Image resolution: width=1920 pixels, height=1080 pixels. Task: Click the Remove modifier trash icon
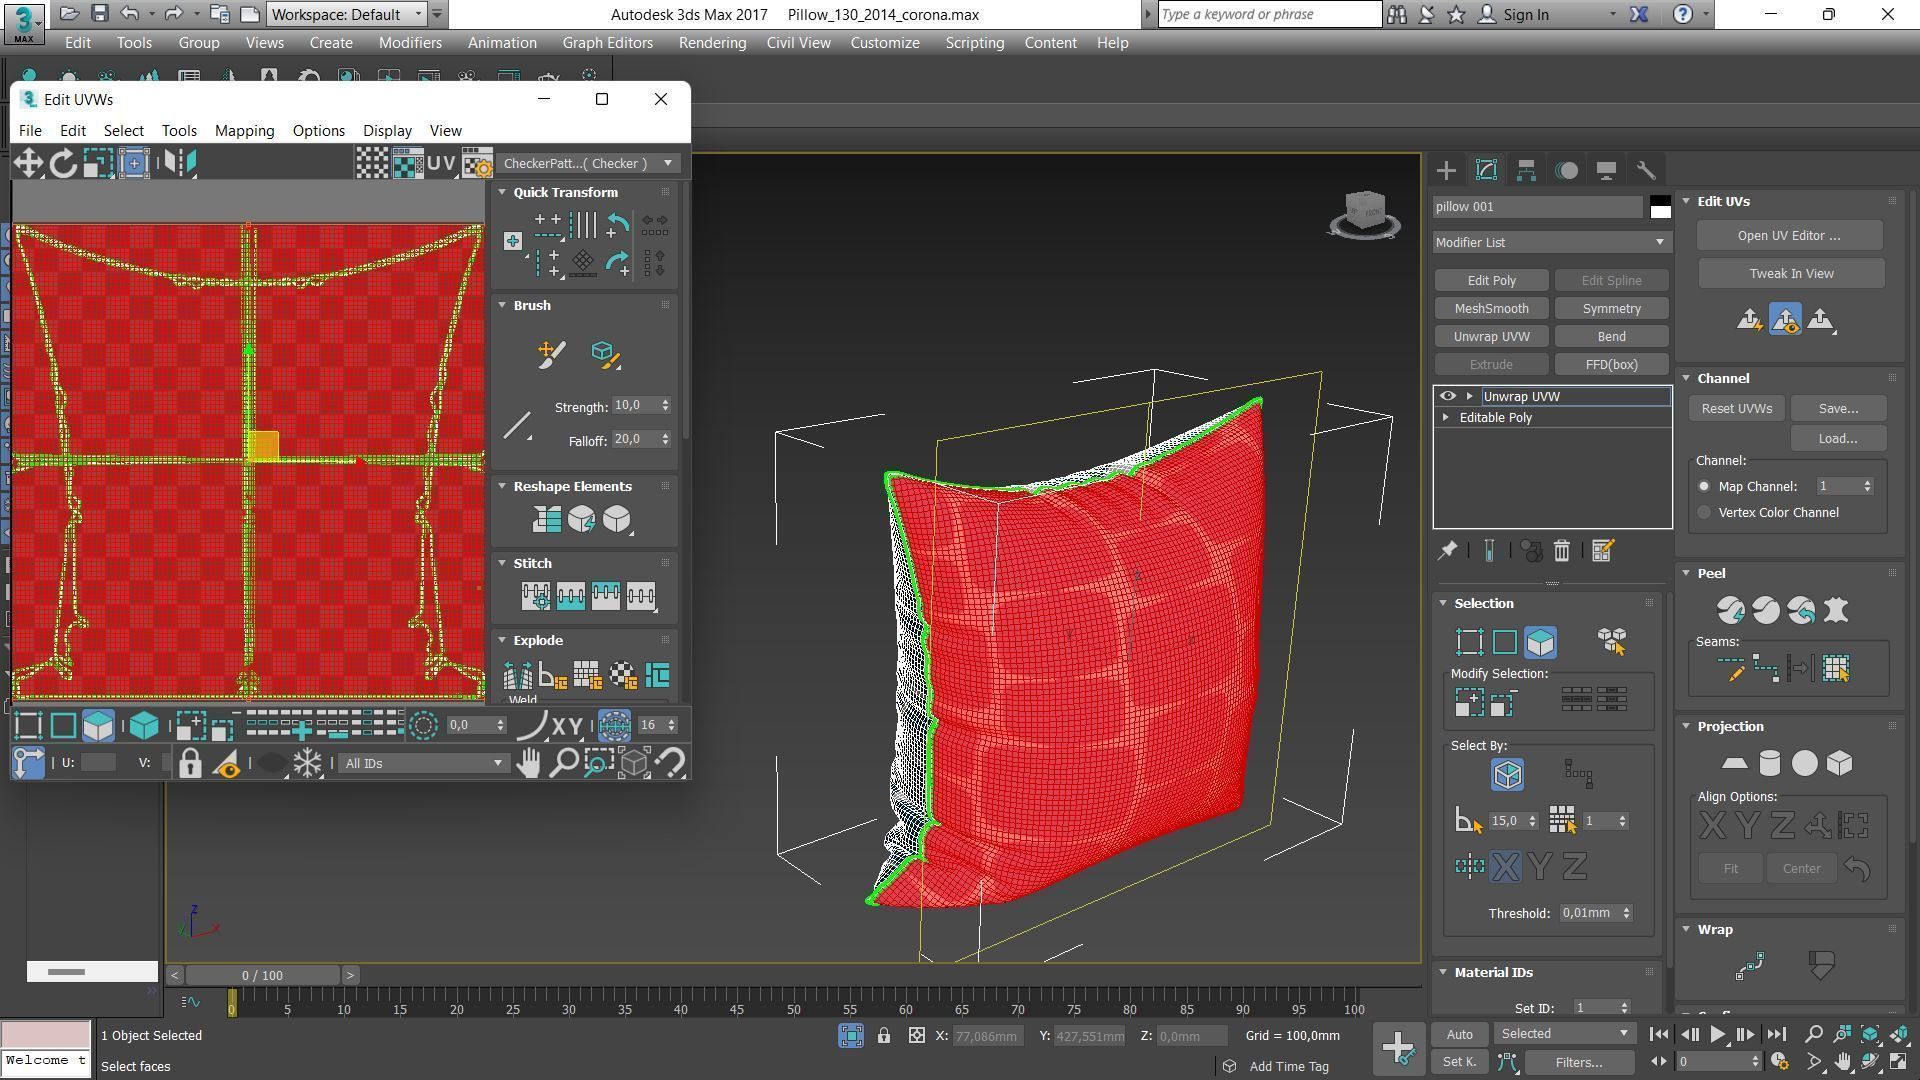(x=1561, y=551)
